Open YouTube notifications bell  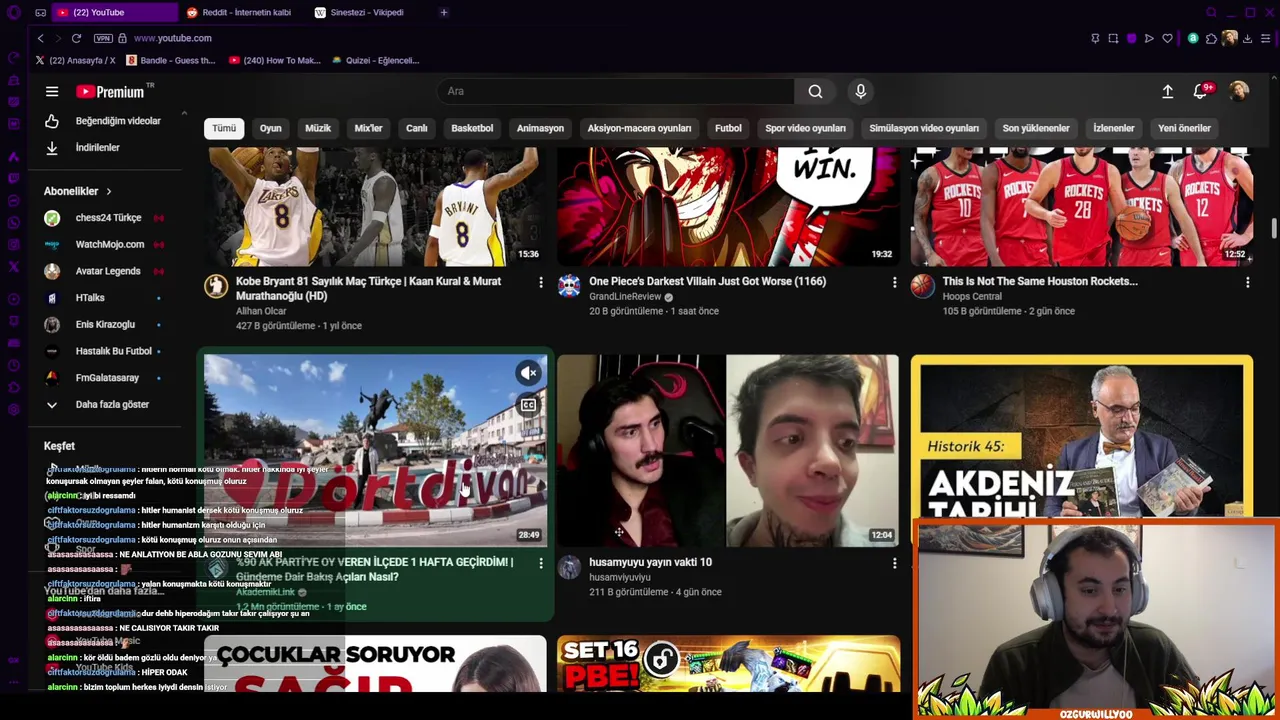pos(1201,91)
